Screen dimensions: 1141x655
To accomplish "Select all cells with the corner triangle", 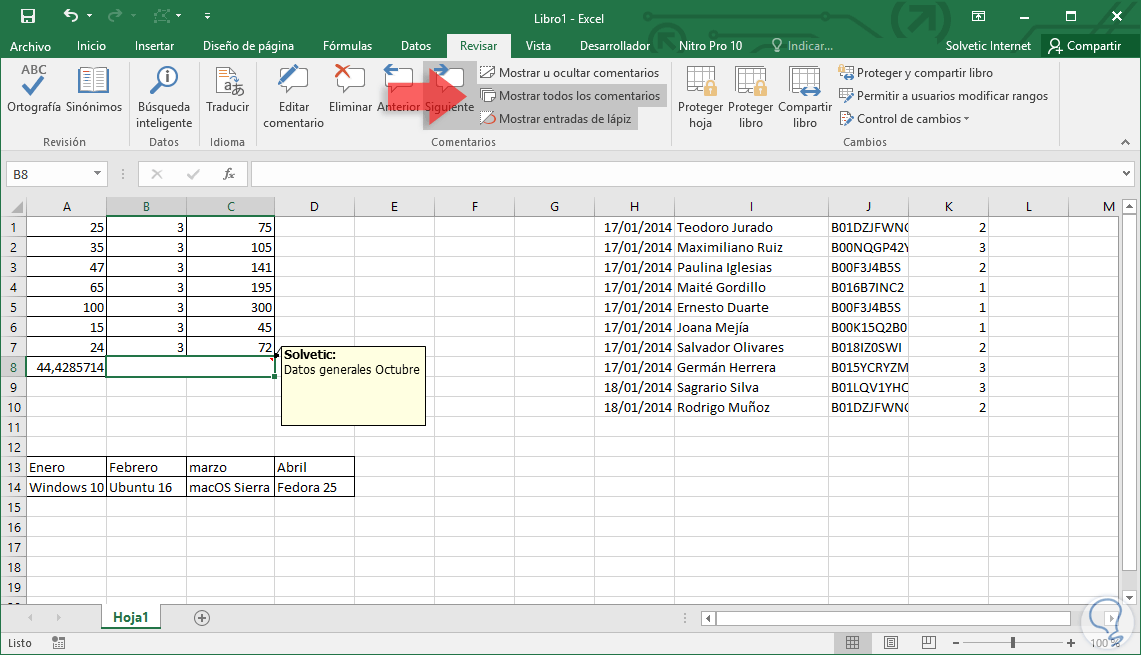I will 16,207.
